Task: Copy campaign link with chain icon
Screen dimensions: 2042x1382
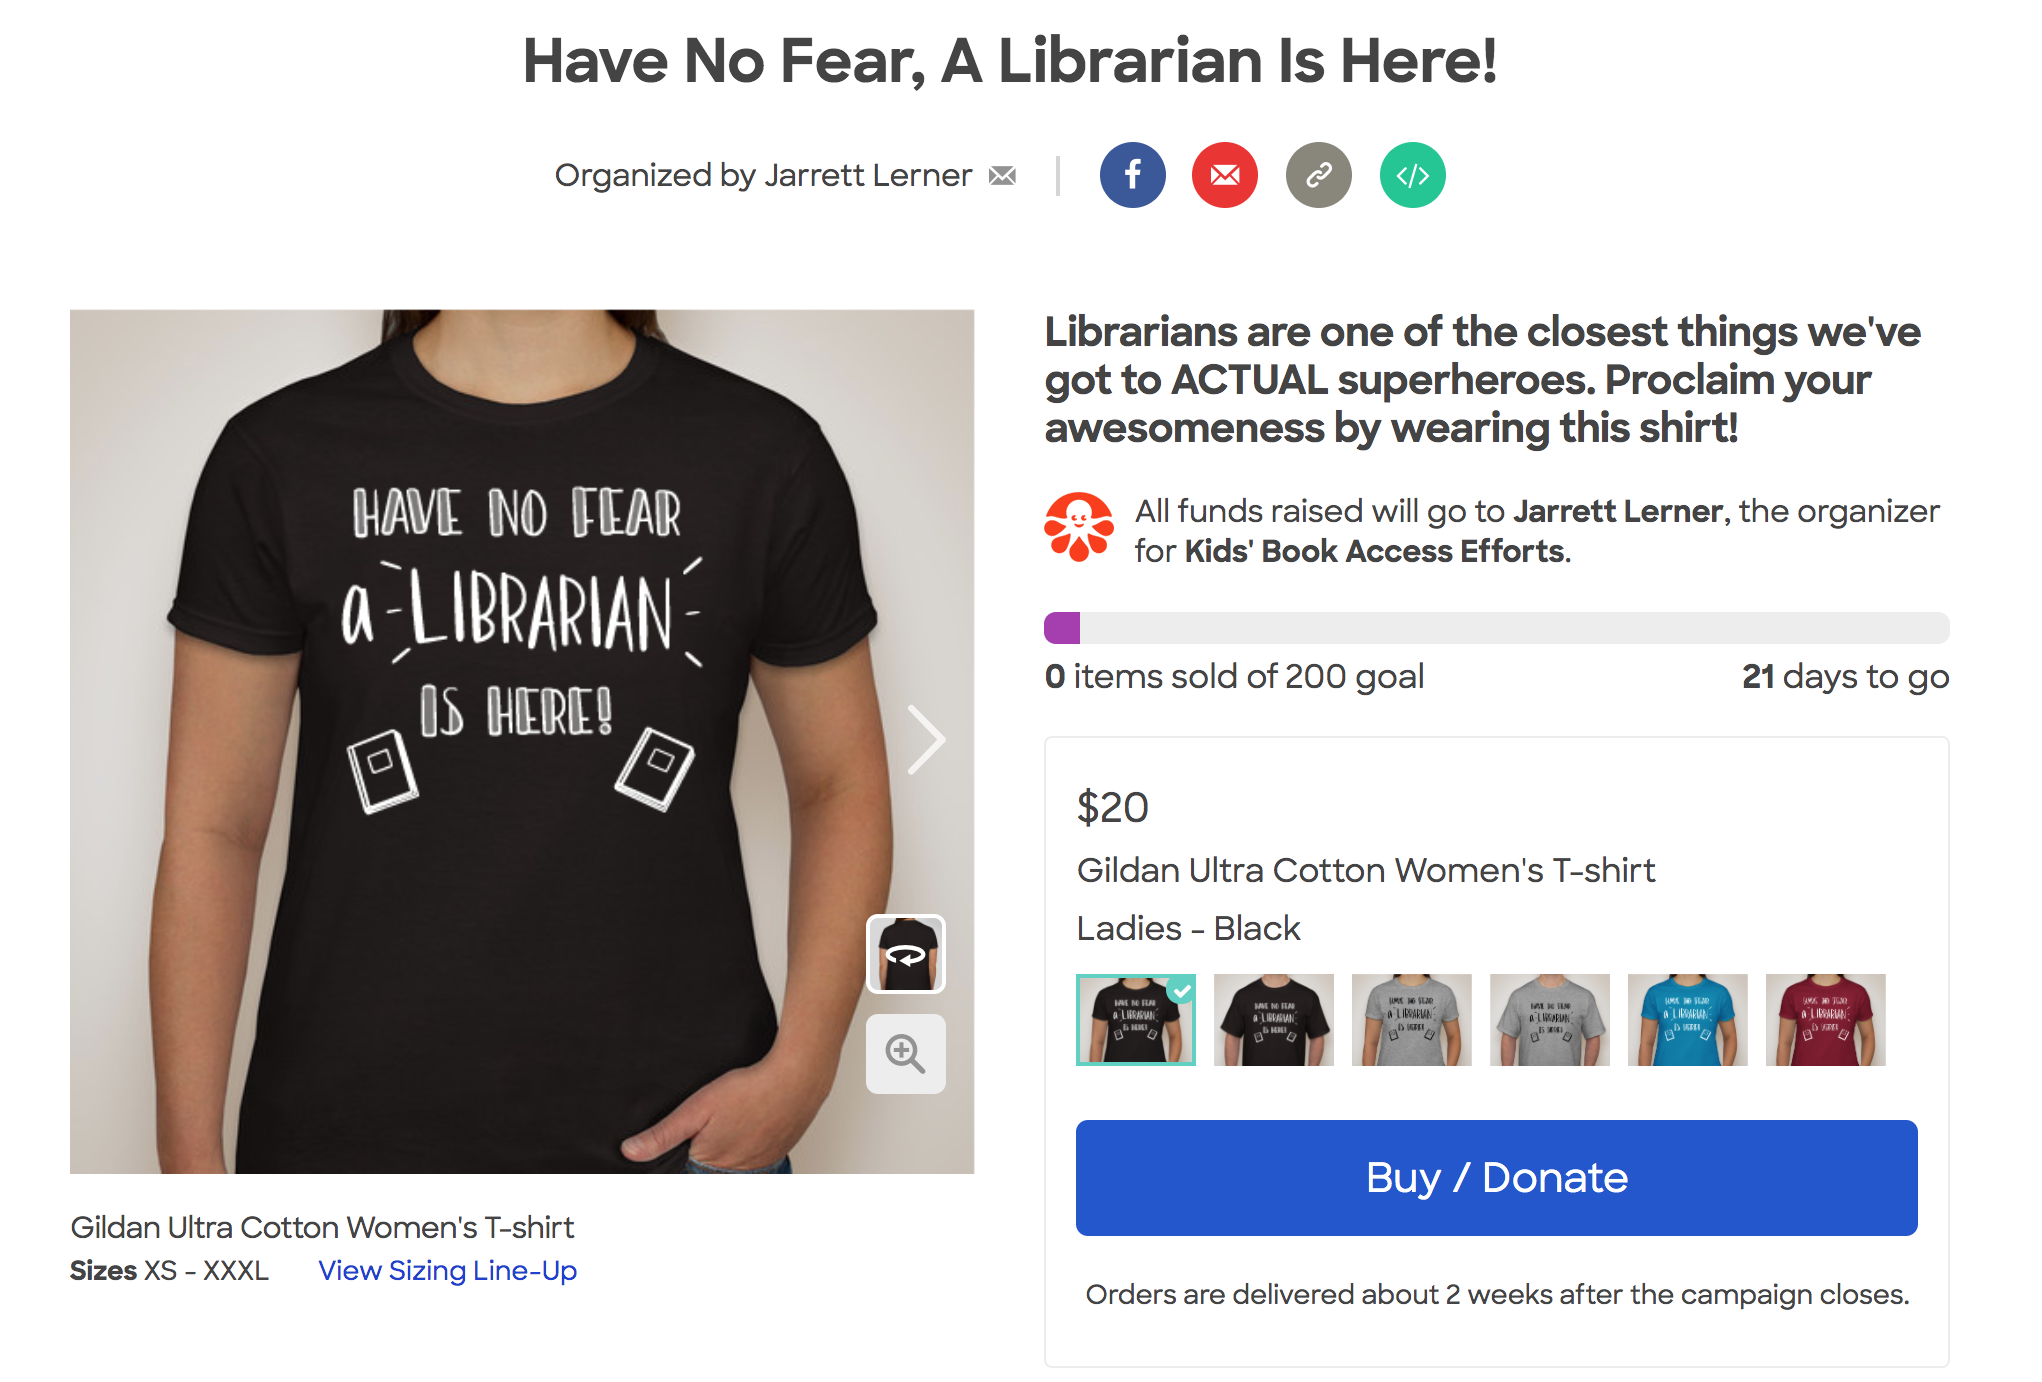Action: coord(1319,175)
